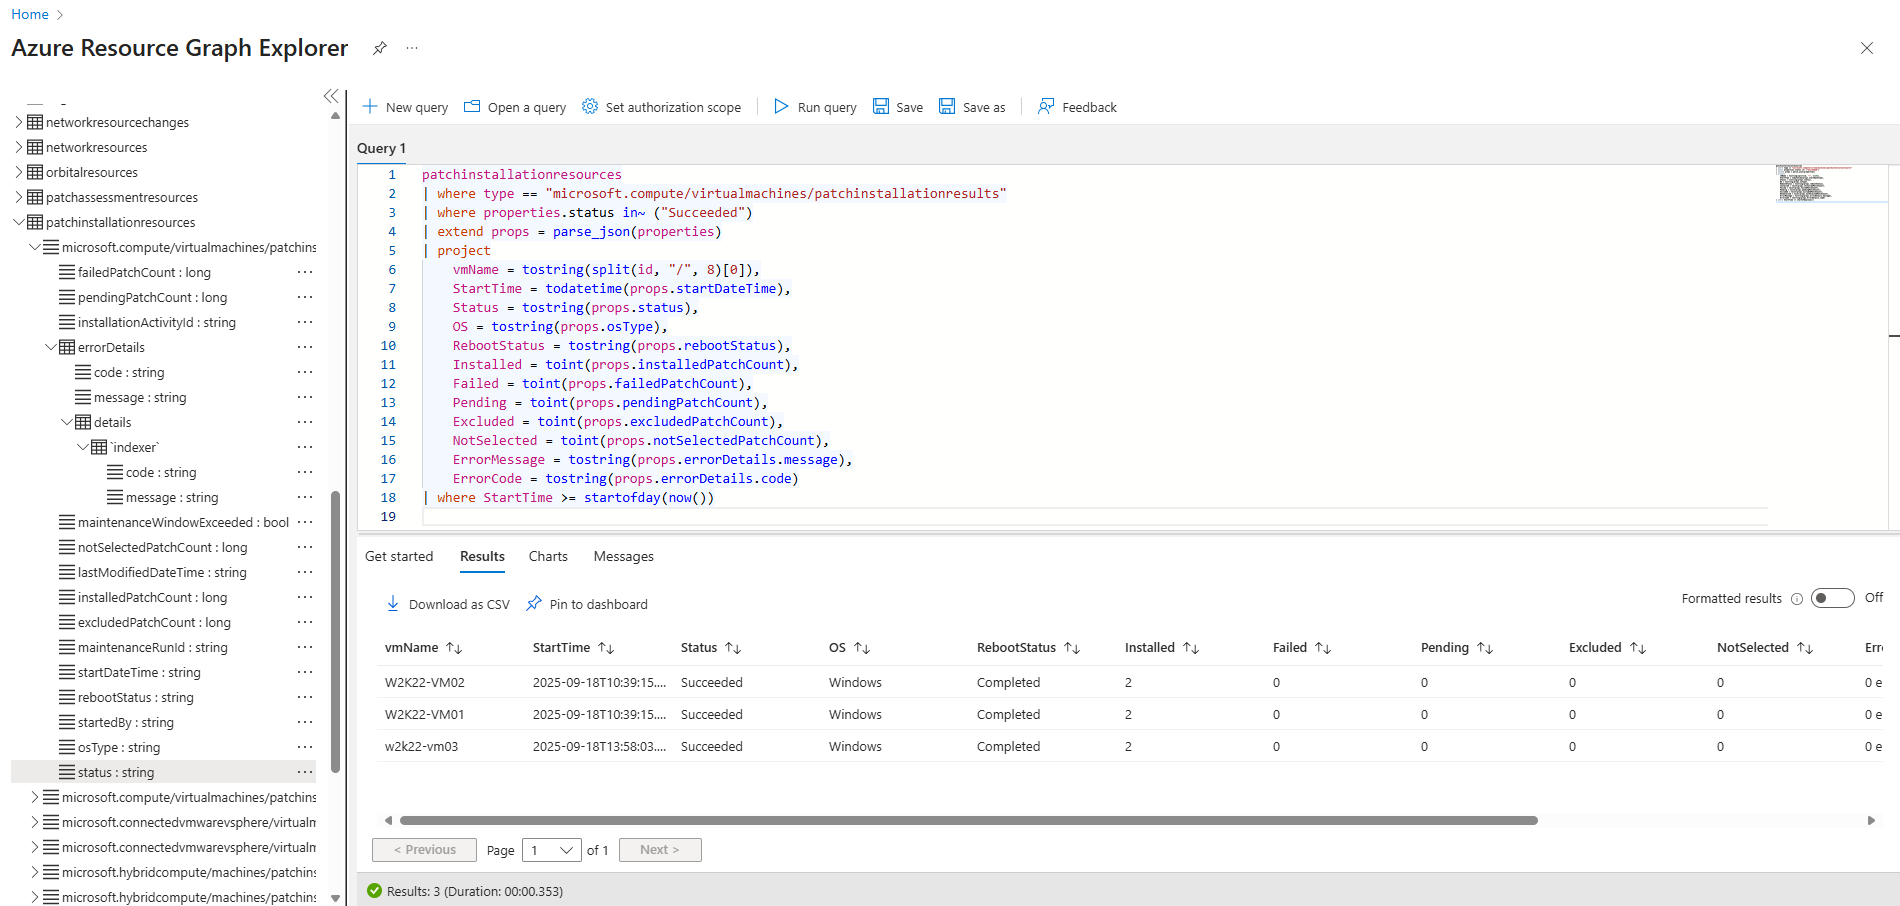Open the Feedback panel

click(x=1077, y=107)
